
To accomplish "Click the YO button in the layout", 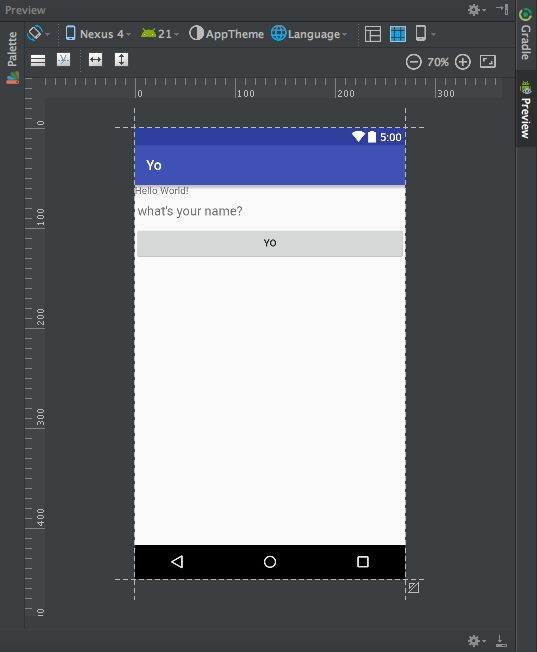I will tap(270, 243).
